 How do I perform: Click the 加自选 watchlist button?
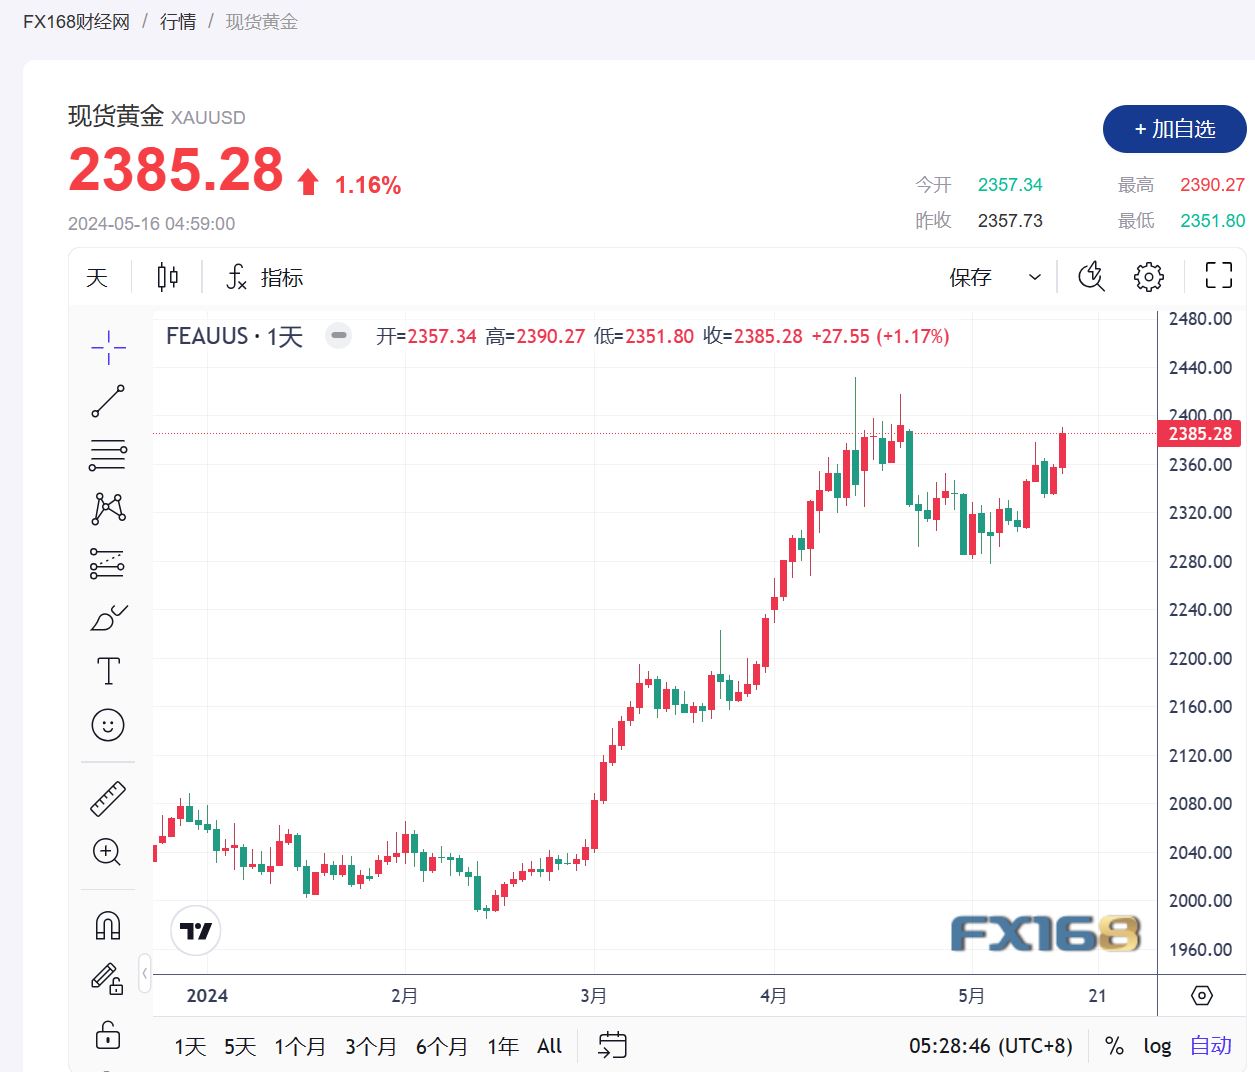pos(1174,130)
